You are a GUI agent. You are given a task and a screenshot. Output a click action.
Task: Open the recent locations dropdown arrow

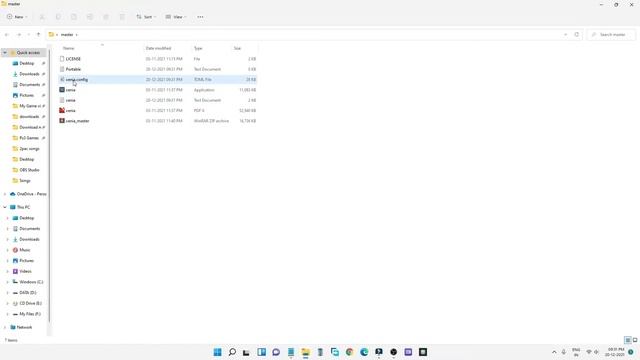(28, 35)
